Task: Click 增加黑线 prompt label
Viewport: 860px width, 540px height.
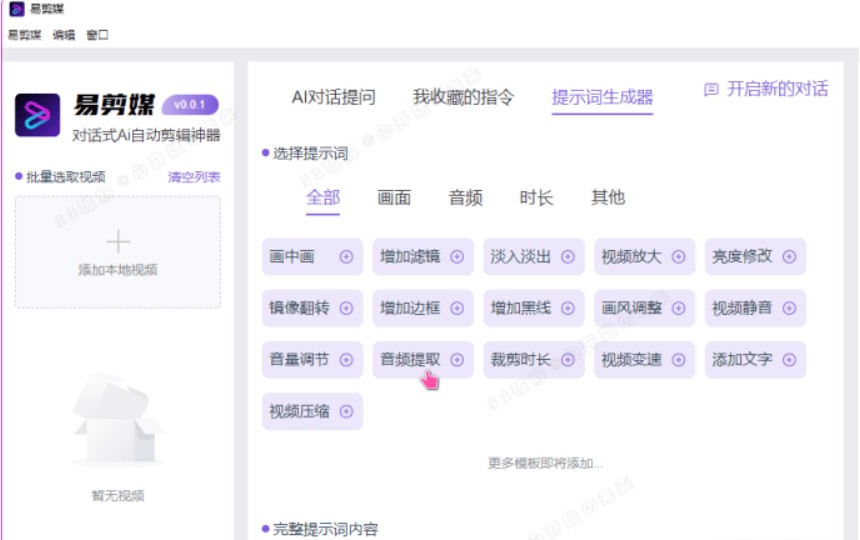Action: pos(520,308)
